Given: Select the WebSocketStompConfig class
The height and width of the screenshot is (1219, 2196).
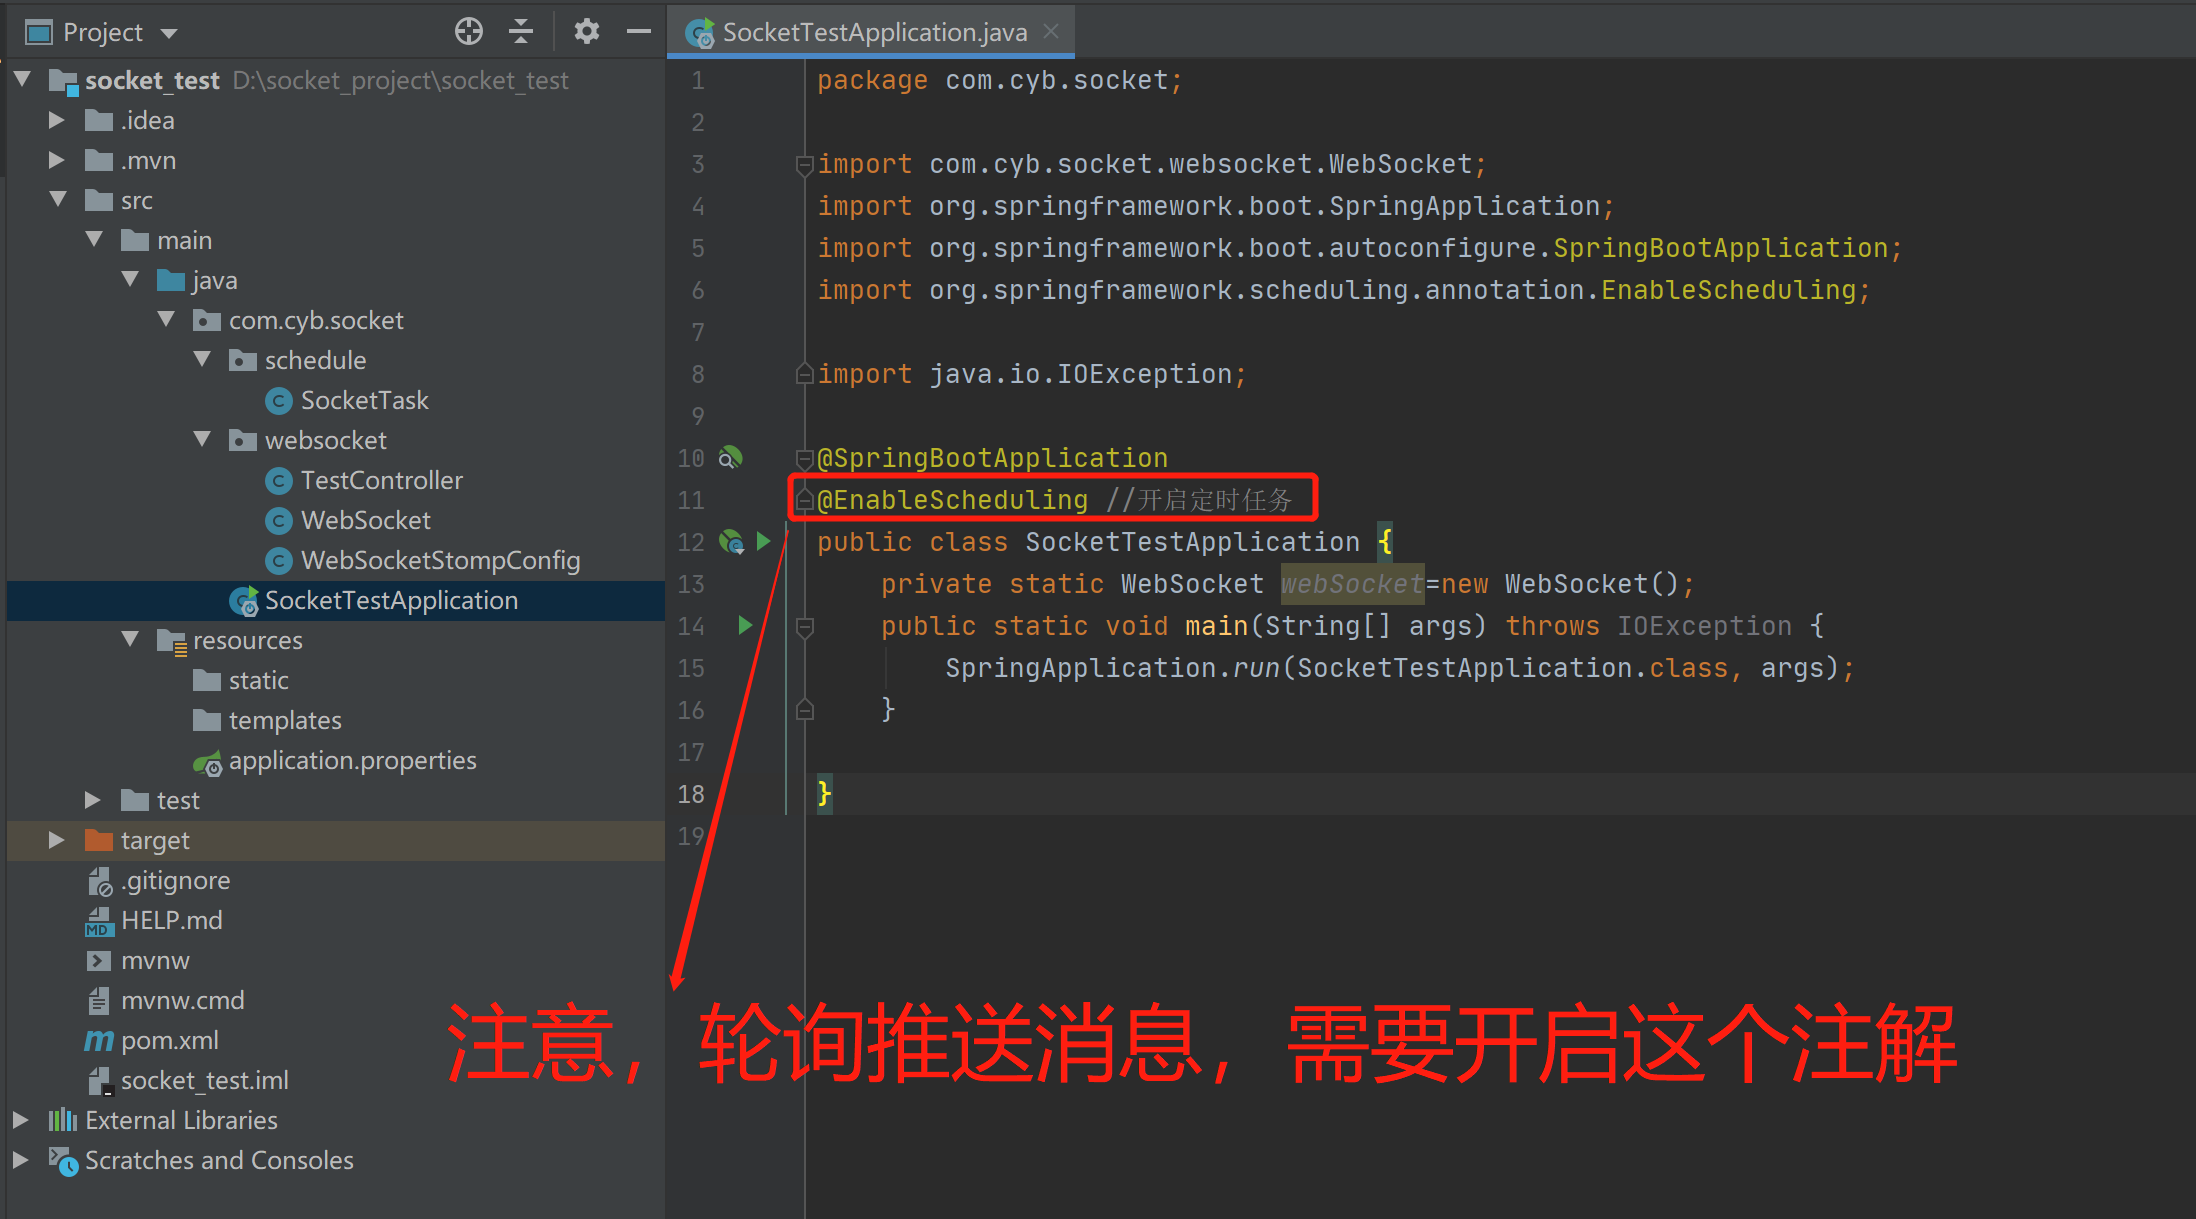Looking at the screenshot, I should pos(440,560).
